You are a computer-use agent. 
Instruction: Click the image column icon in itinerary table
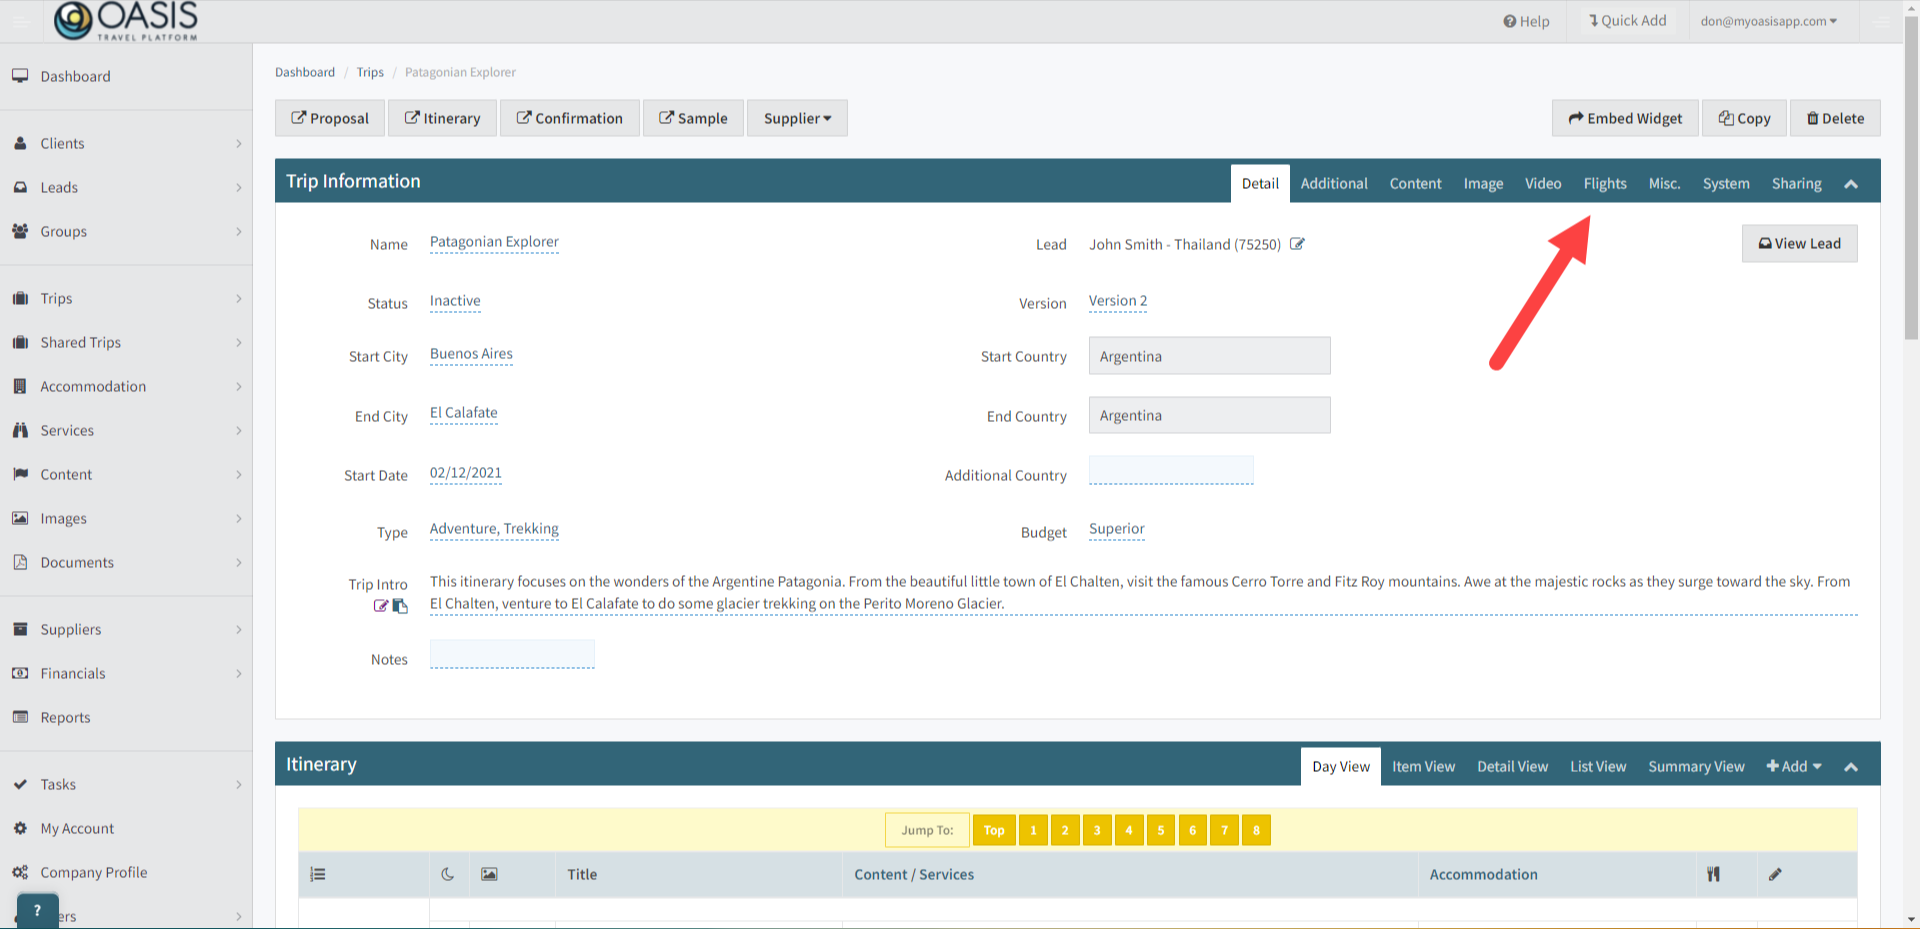click(489, 874)
